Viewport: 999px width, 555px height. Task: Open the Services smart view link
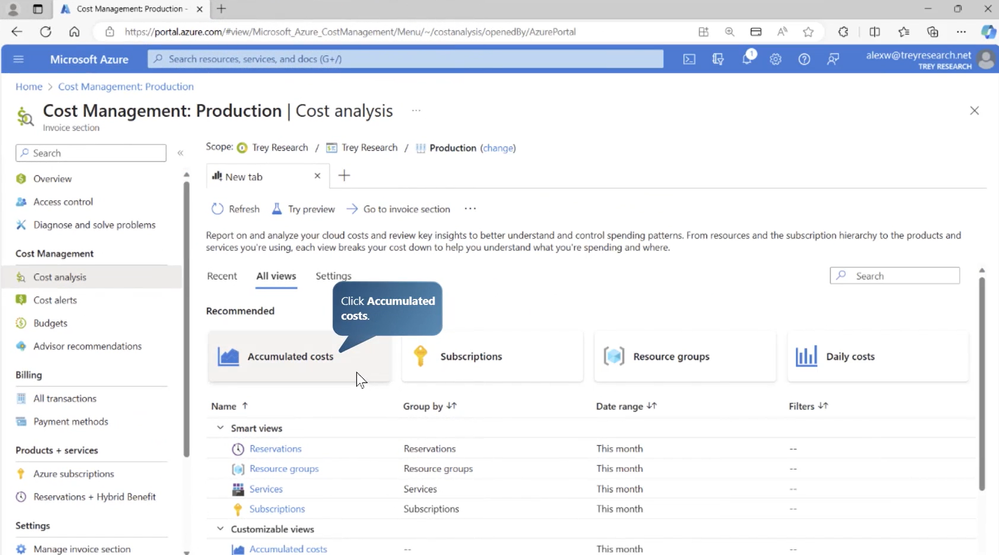(x=266, y=489)
